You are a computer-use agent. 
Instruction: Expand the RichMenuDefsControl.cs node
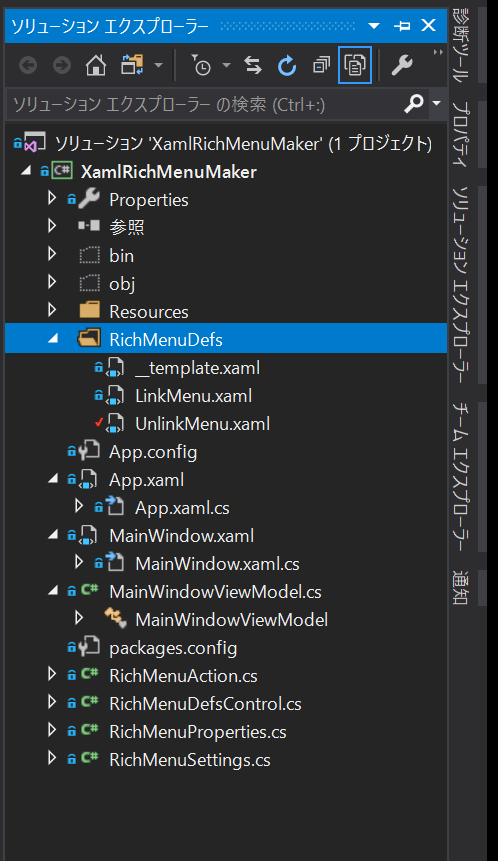coord(52,702)
